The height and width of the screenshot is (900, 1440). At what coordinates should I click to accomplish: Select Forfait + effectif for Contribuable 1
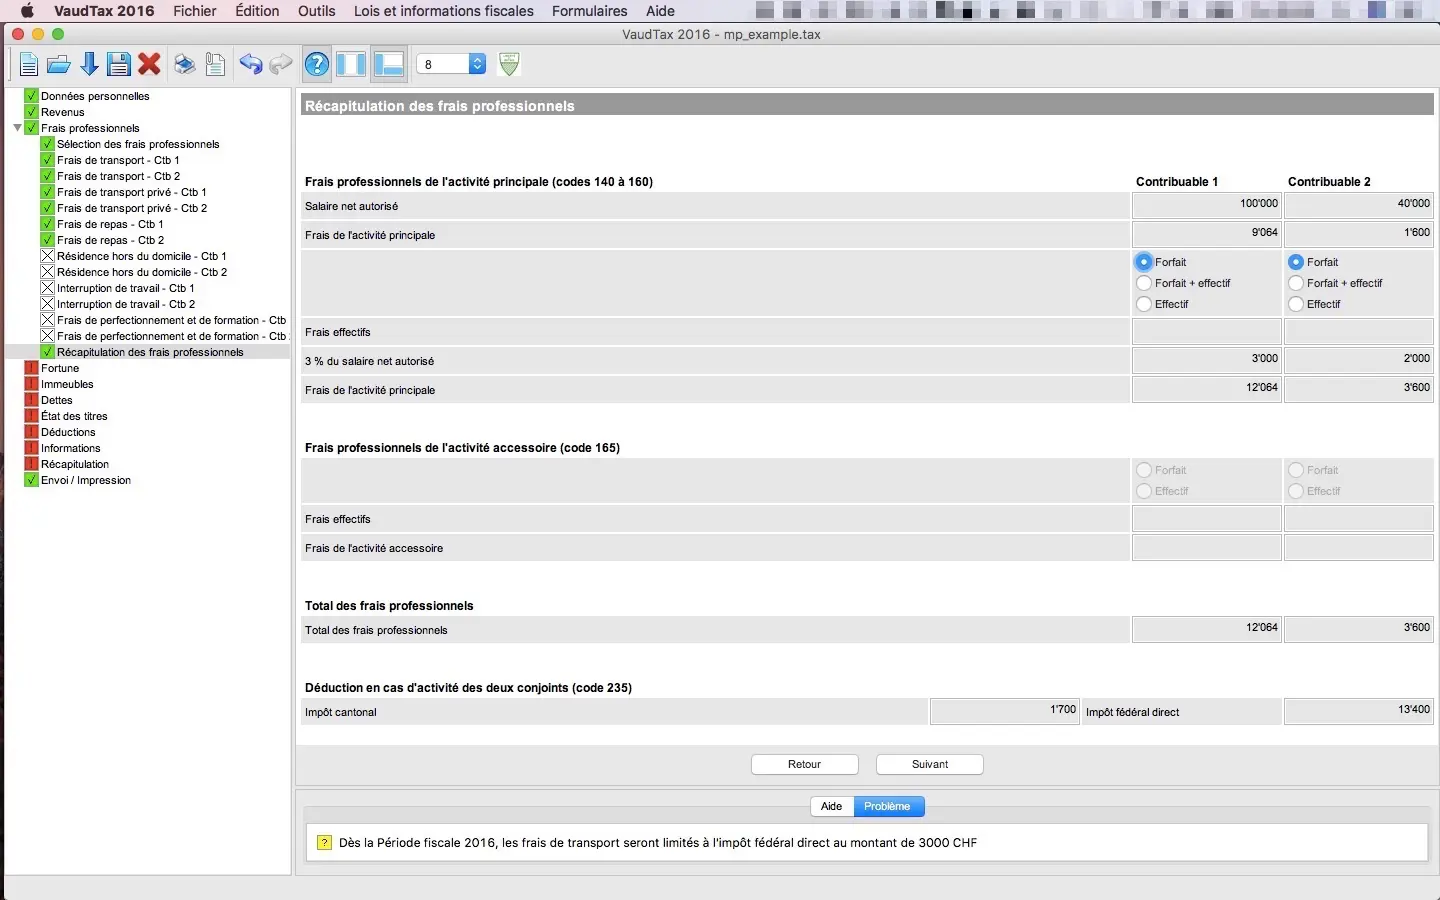pyautogui.click(x=1144, y=283)
